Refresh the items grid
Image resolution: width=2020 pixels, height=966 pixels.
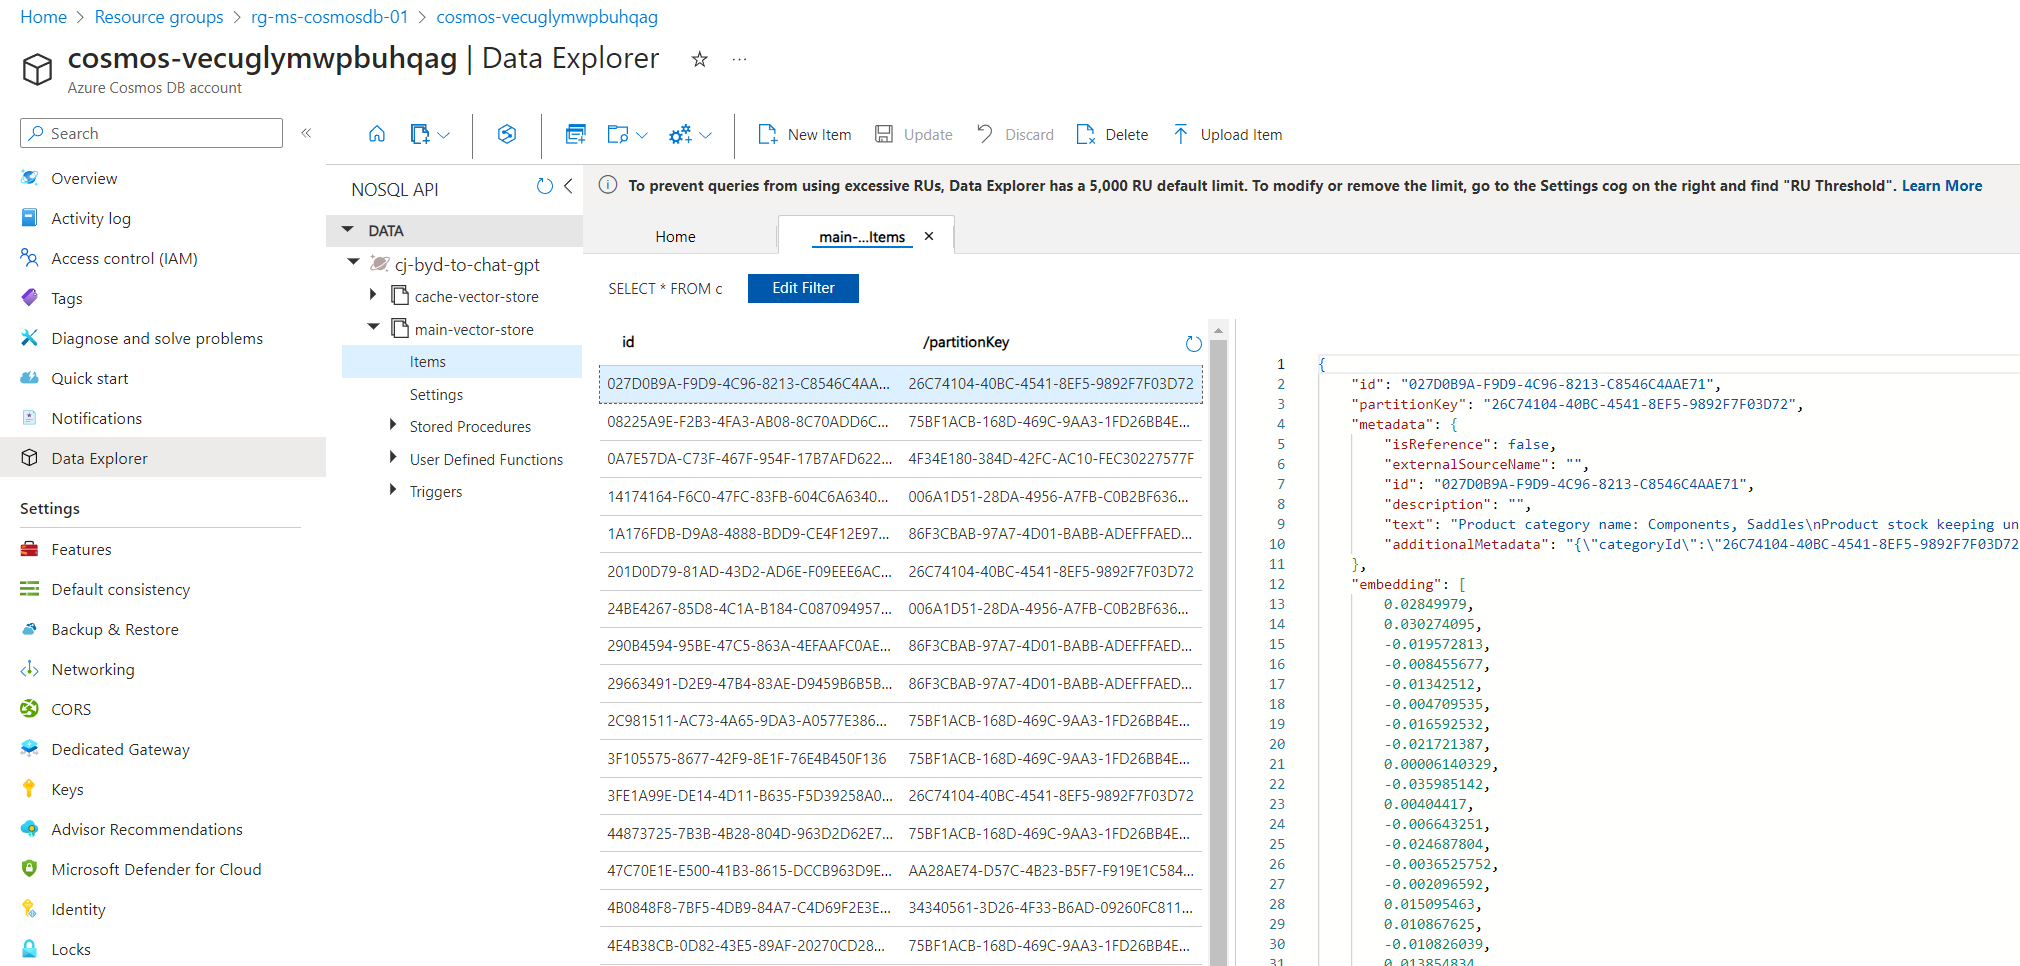click(x=1193, y=343)
